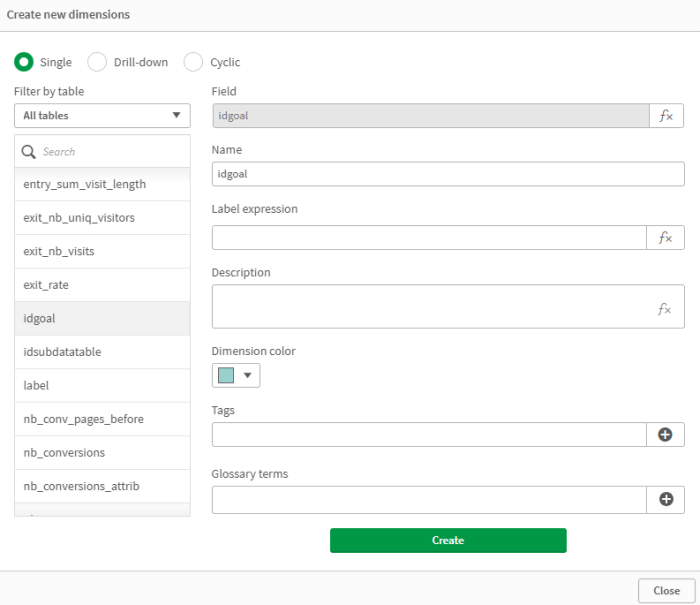Add tag with the Tags plus icon
This screenshot has width=700, height=605.
665,434
